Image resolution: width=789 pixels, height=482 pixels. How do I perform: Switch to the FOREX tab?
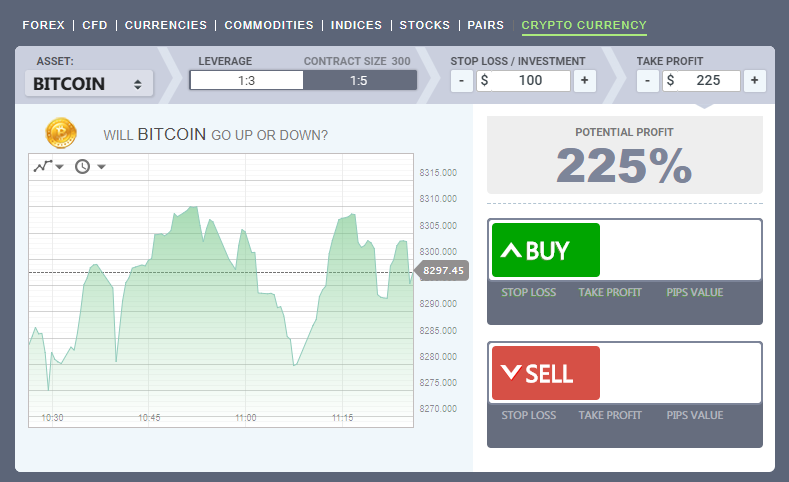point(43,25)
